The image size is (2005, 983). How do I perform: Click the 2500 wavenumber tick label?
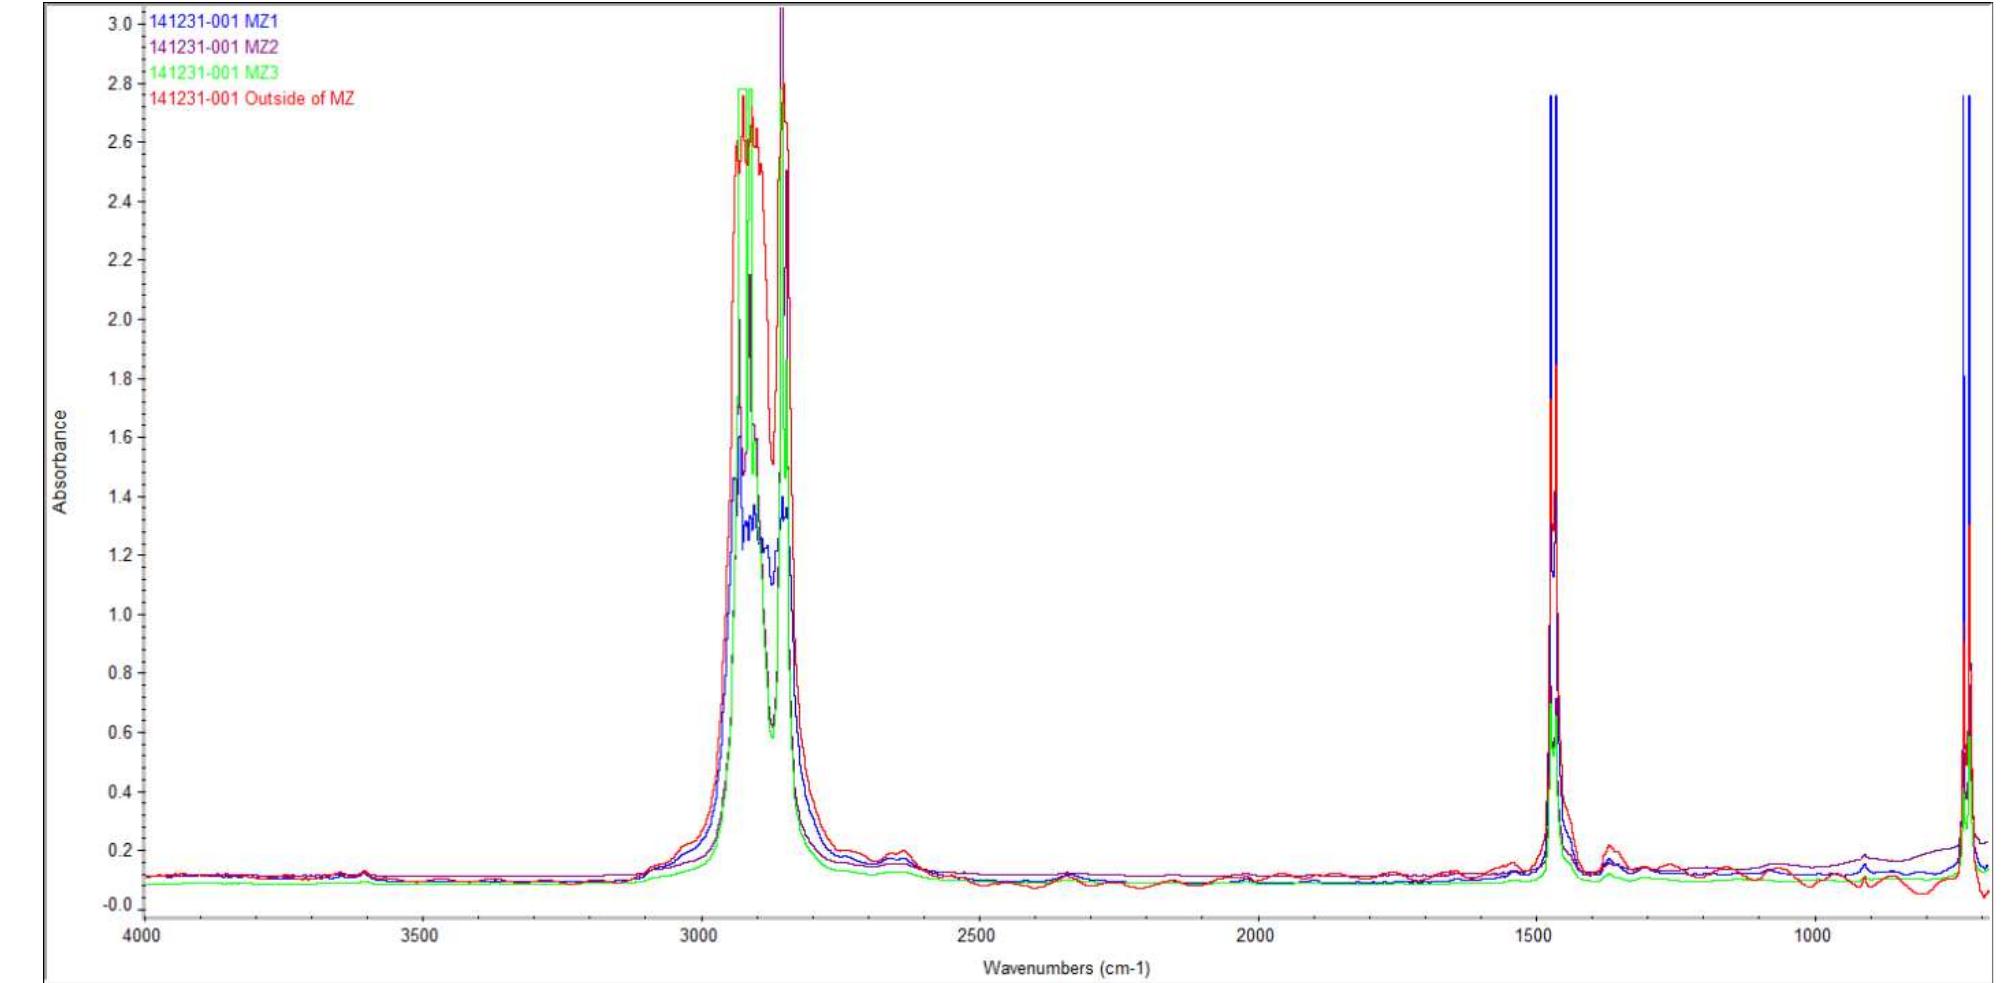coord(976,936)
